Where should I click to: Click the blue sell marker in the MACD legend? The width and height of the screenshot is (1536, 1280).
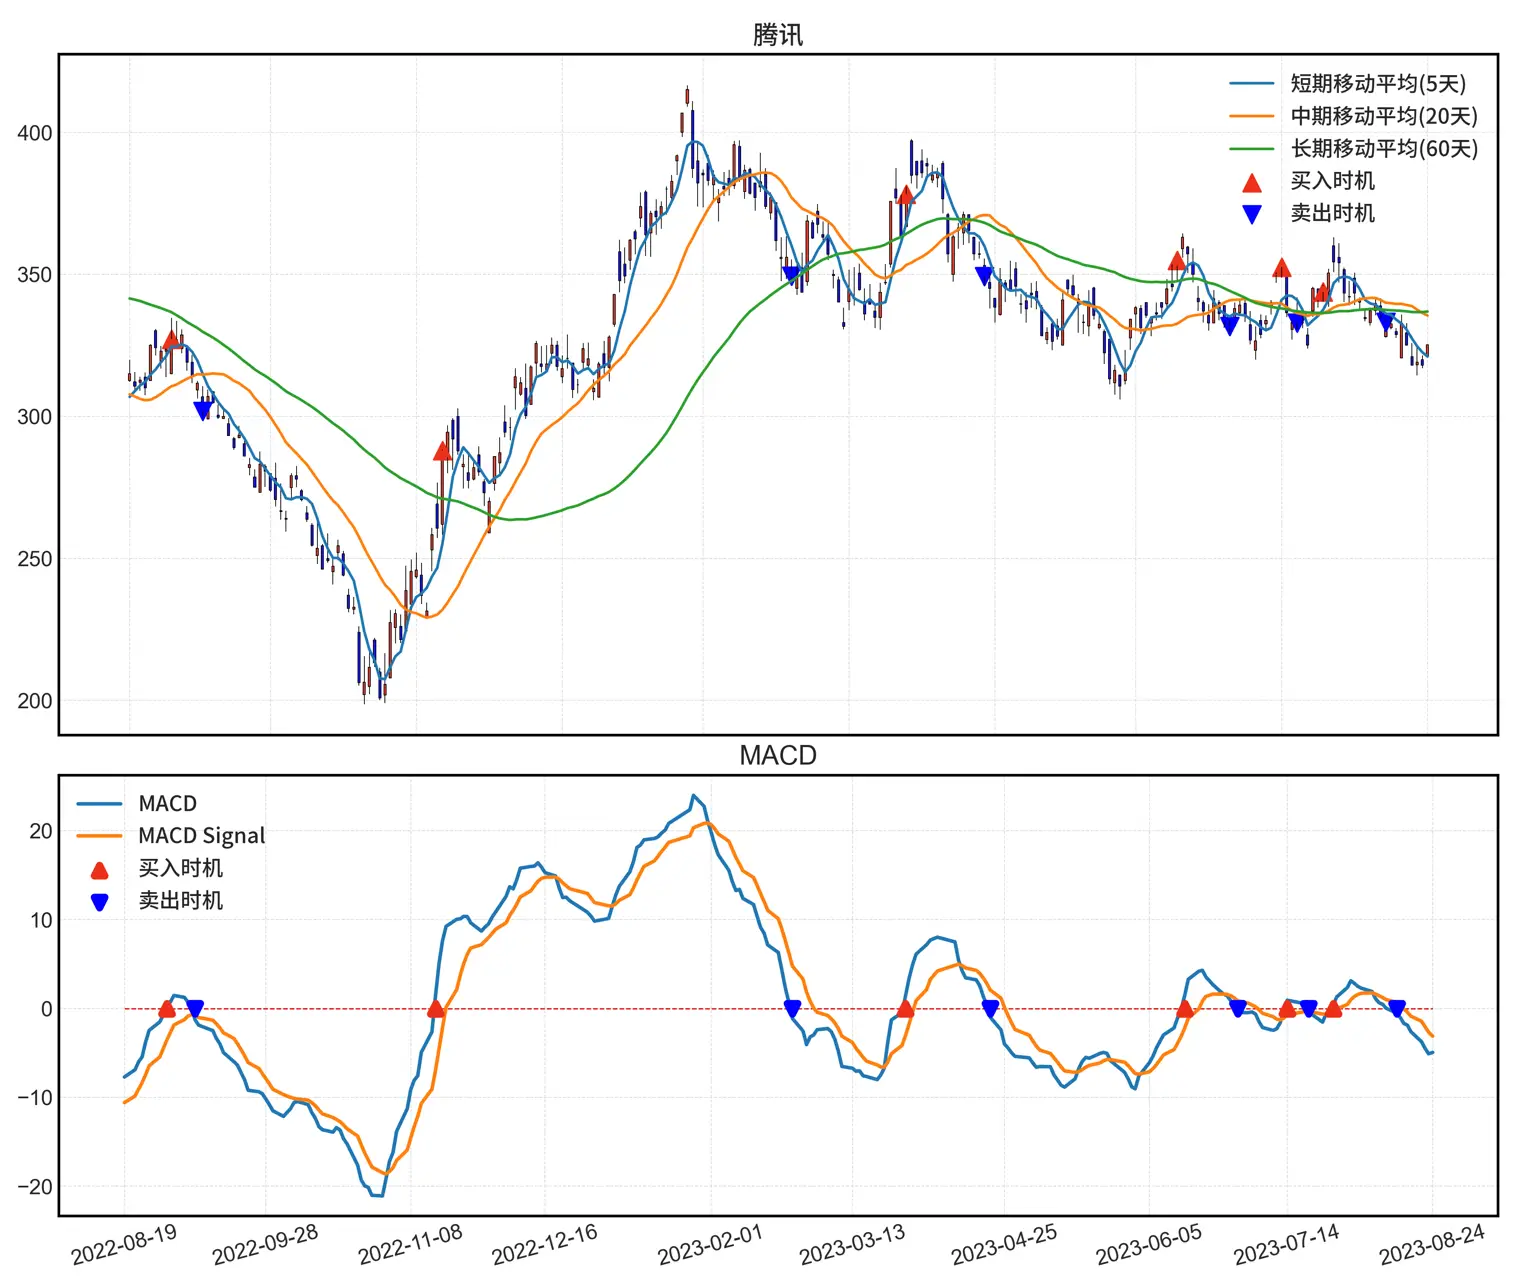click(99, 902)
